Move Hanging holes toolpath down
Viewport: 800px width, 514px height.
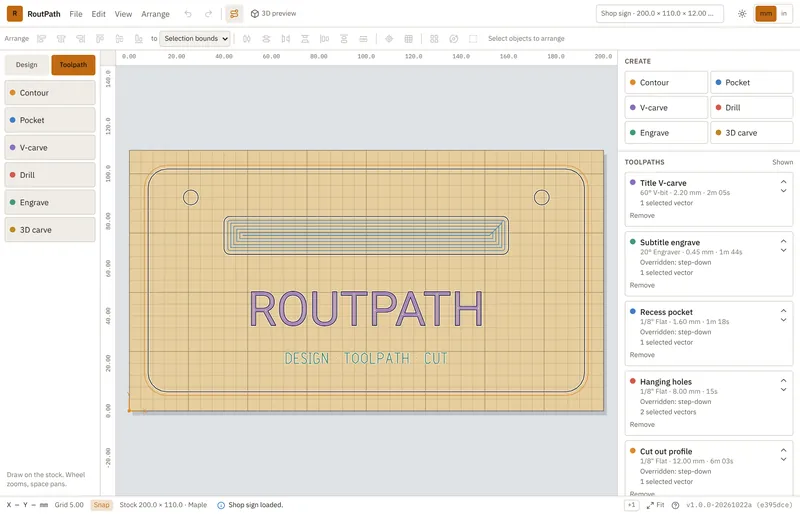(783, 389)
